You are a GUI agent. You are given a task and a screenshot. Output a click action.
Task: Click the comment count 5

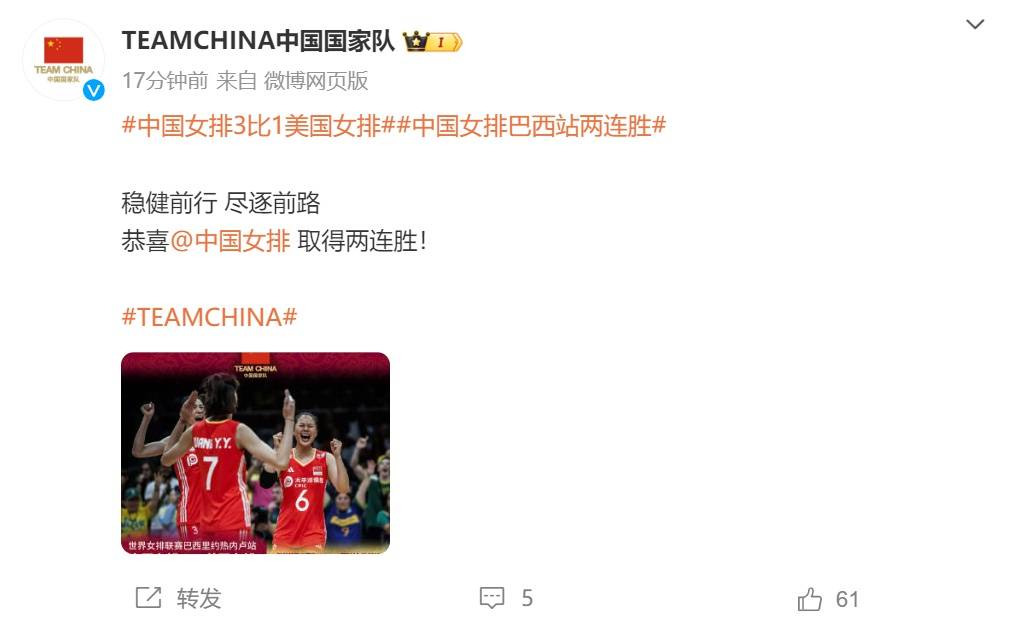[x=527, y=599]
